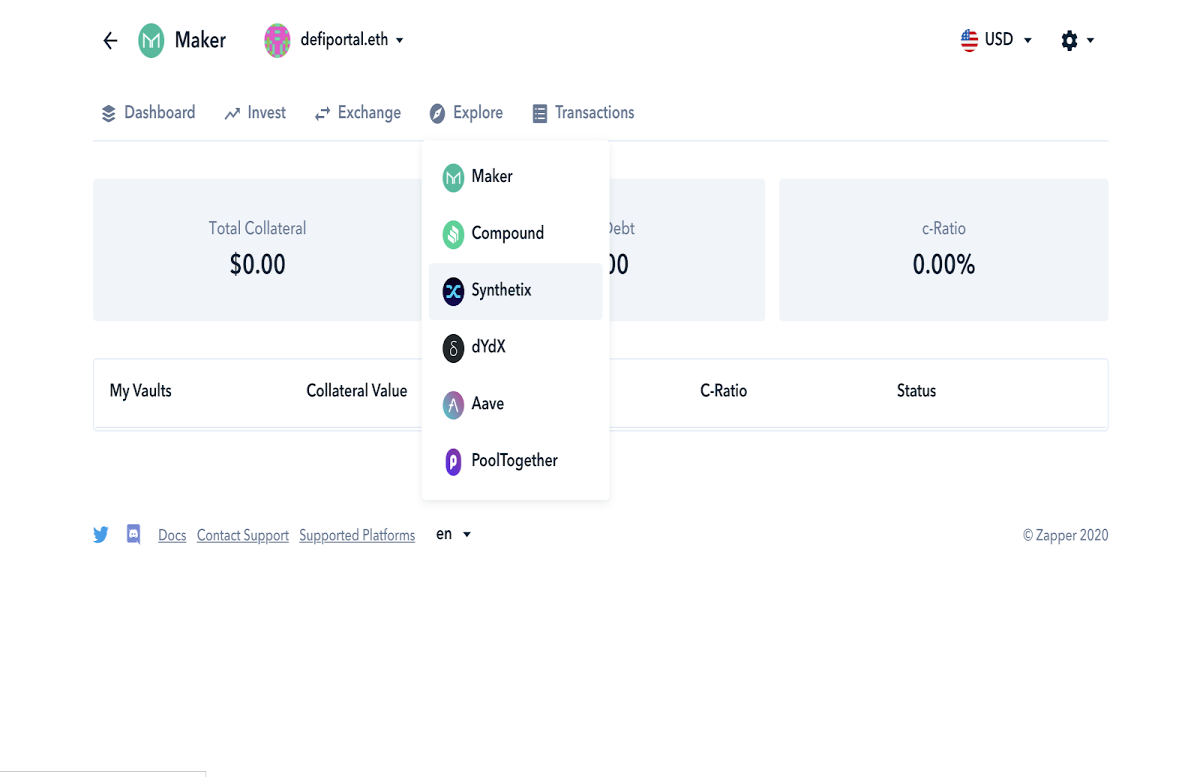Click the settings gear icon
Viewport: 1200px width, 777px height.
click(x=1069, y=40)
